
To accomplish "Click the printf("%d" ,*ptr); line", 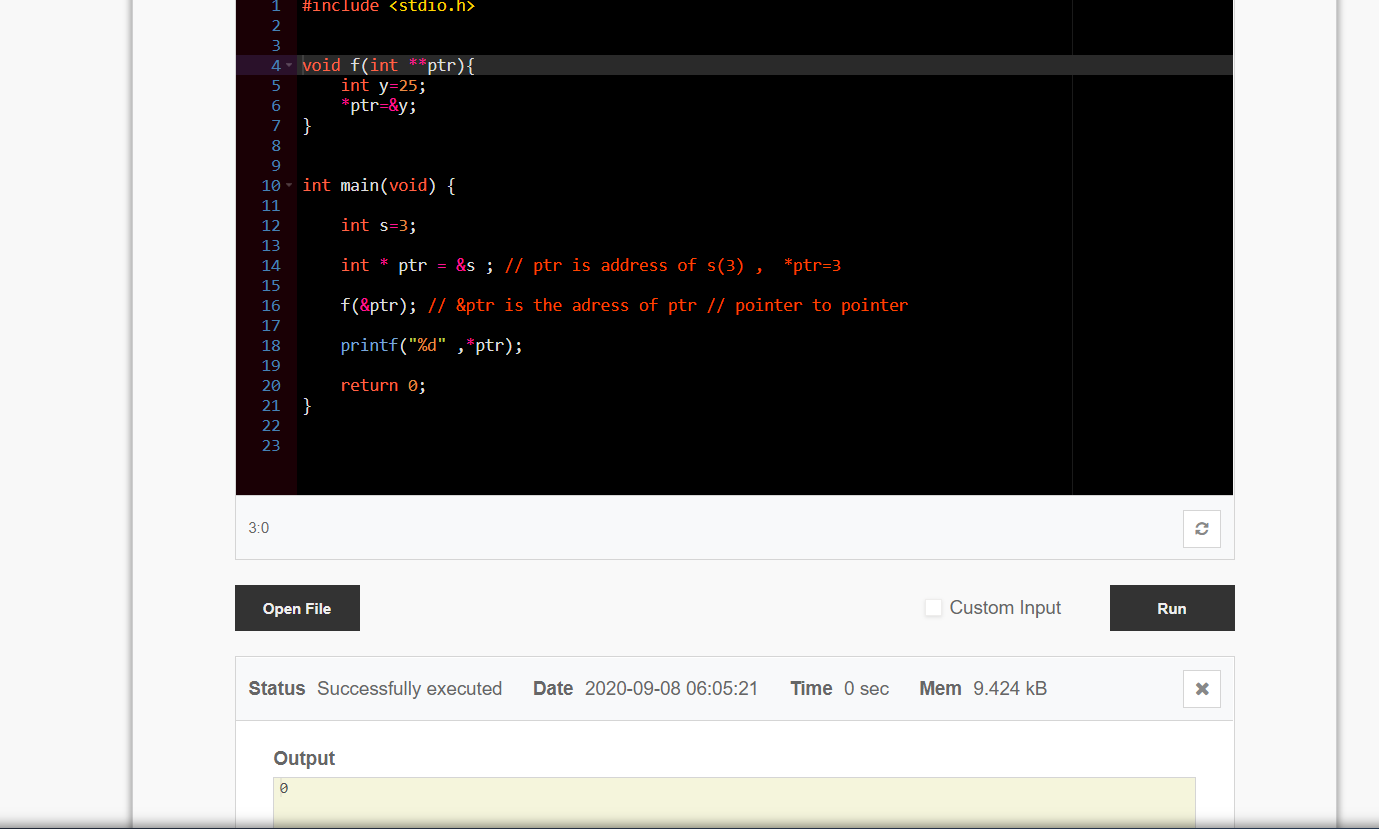I will click(x=432, y=345).
